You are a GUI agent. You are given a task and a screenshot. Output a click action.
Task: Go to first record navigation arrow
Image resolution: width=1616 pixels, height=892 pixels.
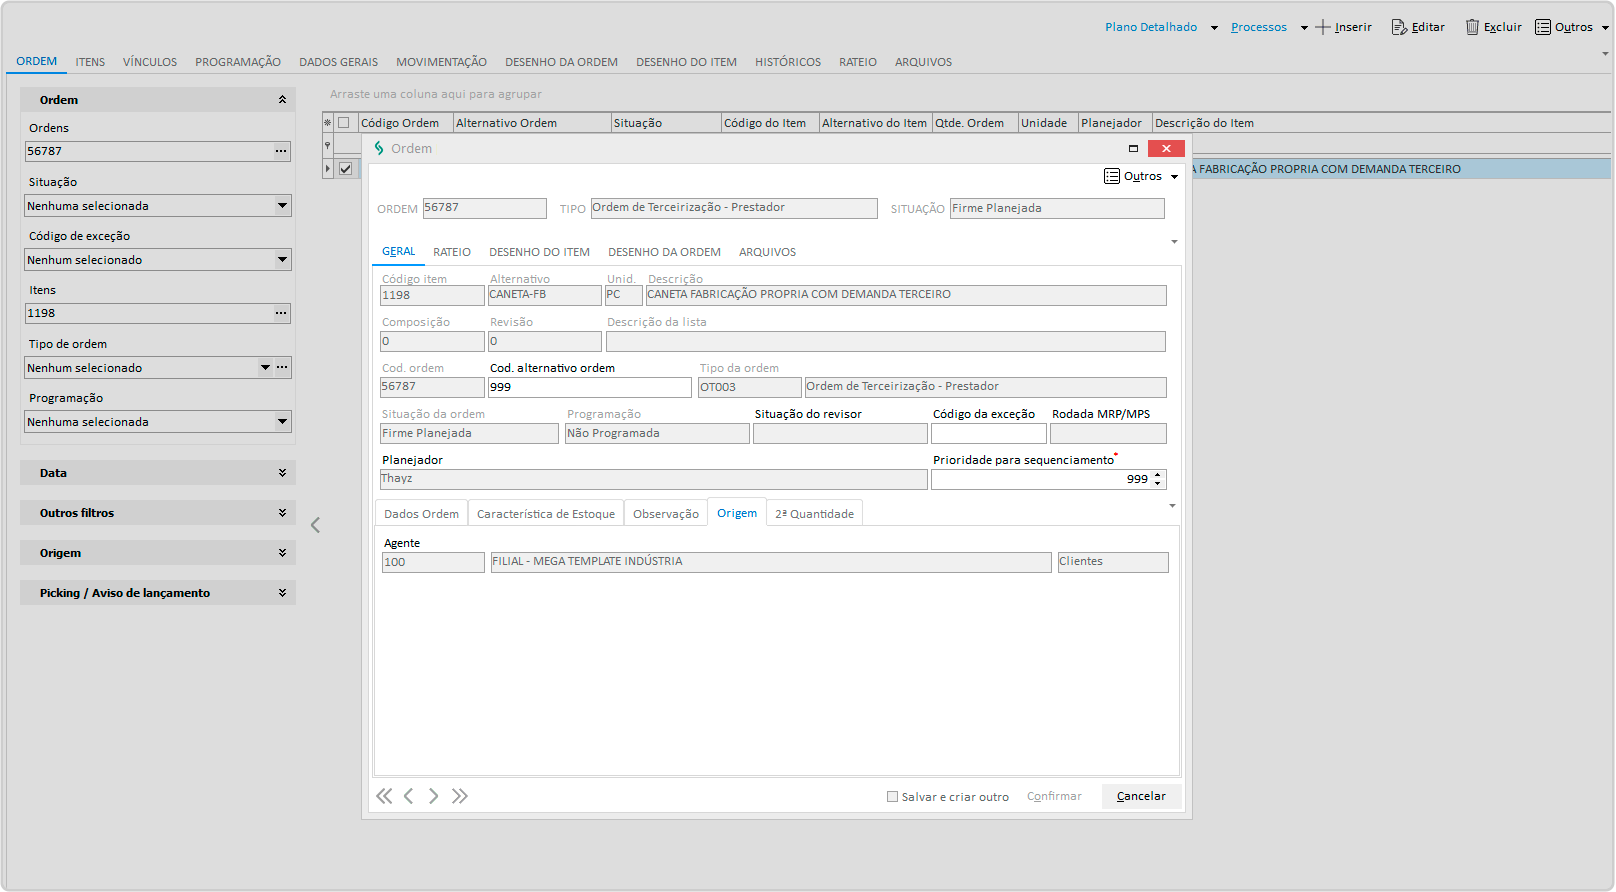click(x=384, y=796)
